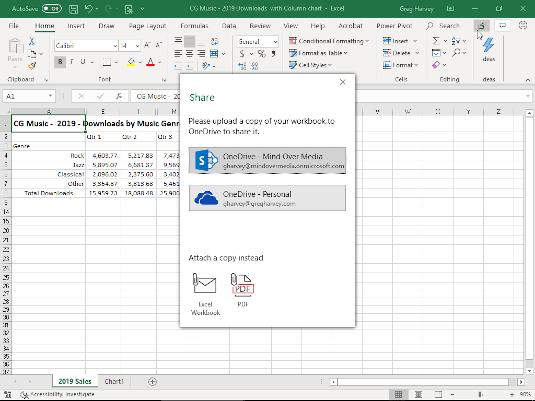Click the Percent Style icon
The image size is (535, 401).
coord(261,54)
